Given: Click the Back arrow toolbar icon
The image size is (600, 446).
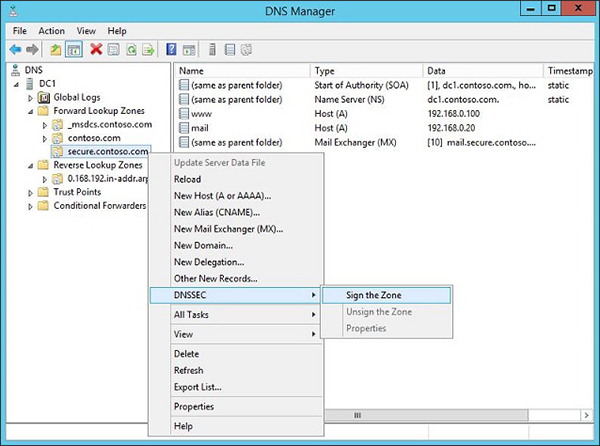Looking at the screenshot, I should [15, 48].
